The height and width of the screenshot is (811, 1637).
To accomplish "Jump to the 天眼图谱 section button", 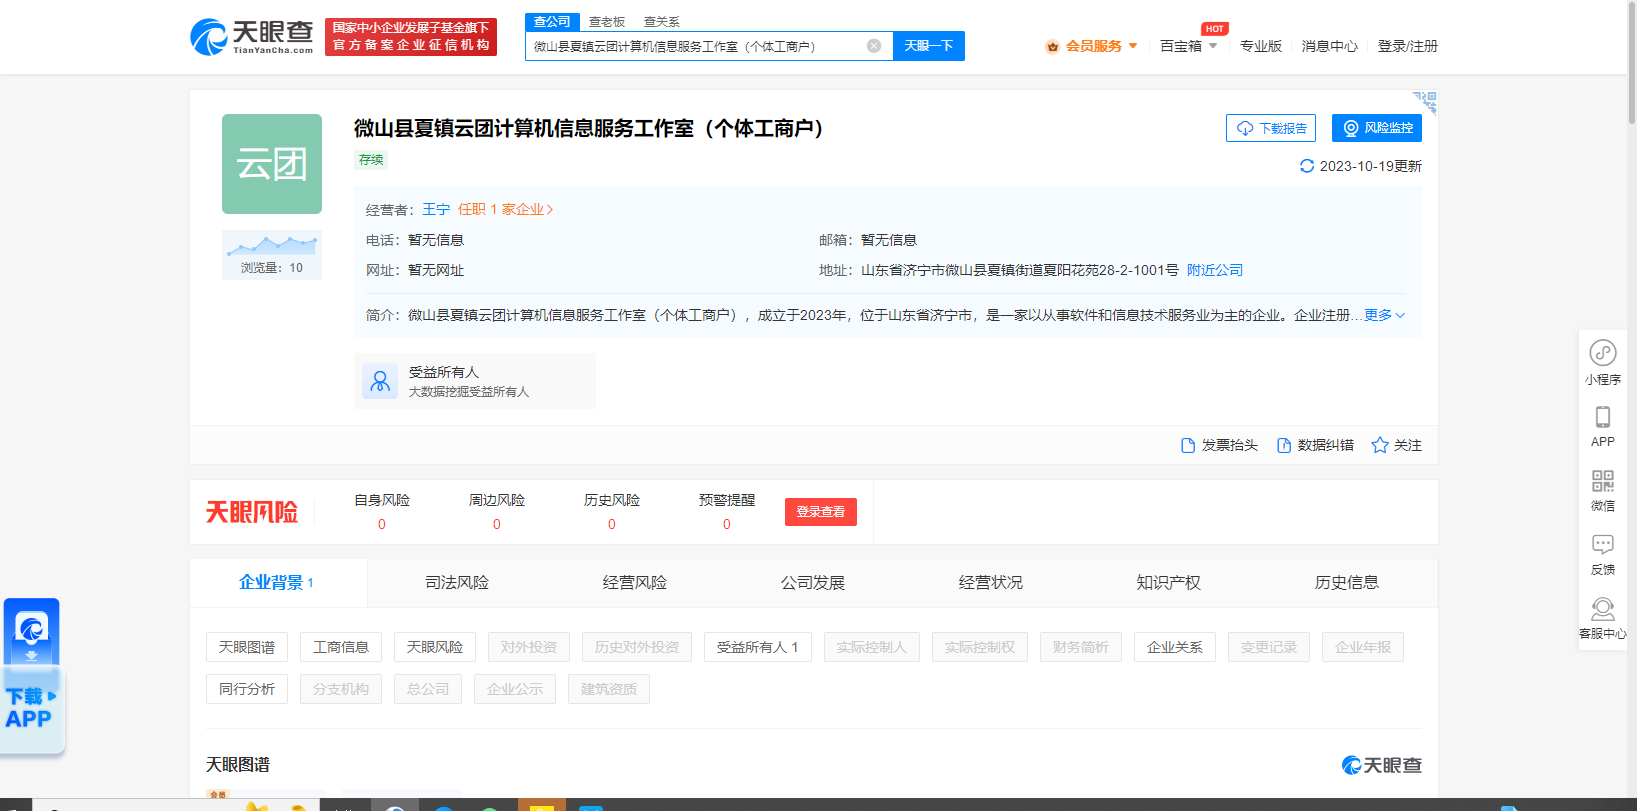I will point(247,647).
